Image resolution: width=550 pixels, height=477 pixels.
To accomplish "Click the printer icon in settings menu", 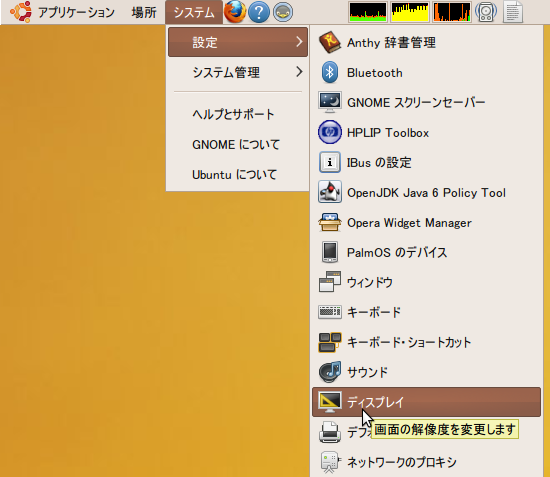I will point(330,432).
